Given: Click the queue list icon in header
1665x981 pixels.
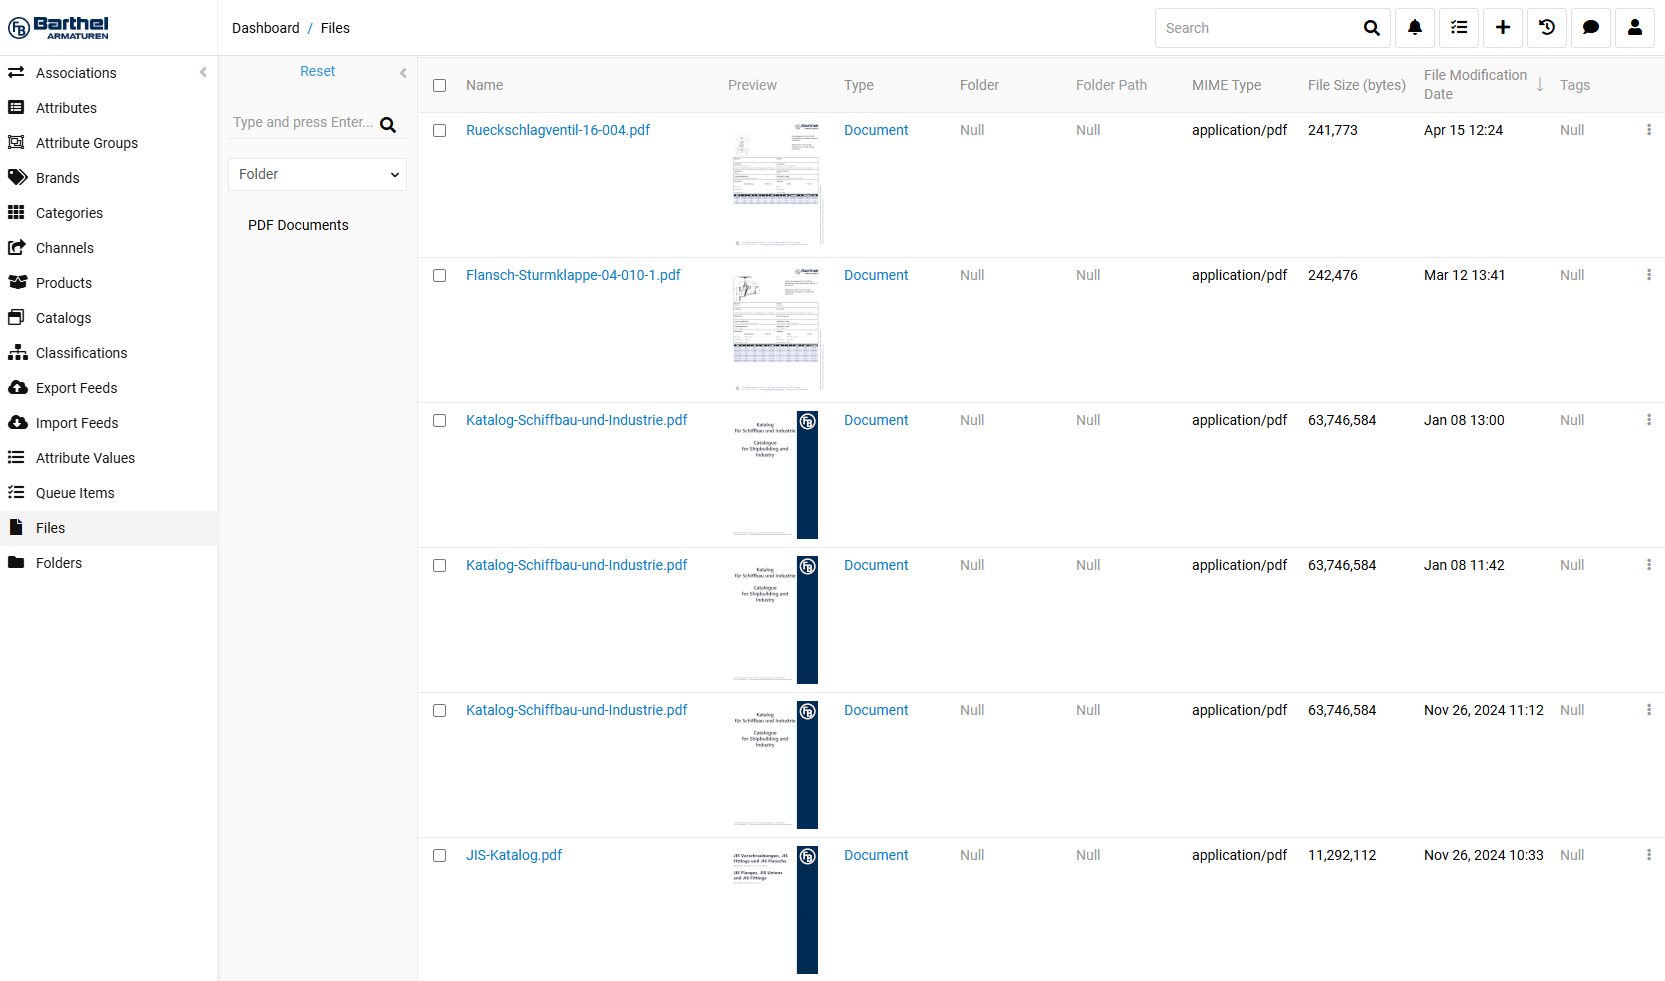Looking at the screenshot, I should click(1459, 28).
